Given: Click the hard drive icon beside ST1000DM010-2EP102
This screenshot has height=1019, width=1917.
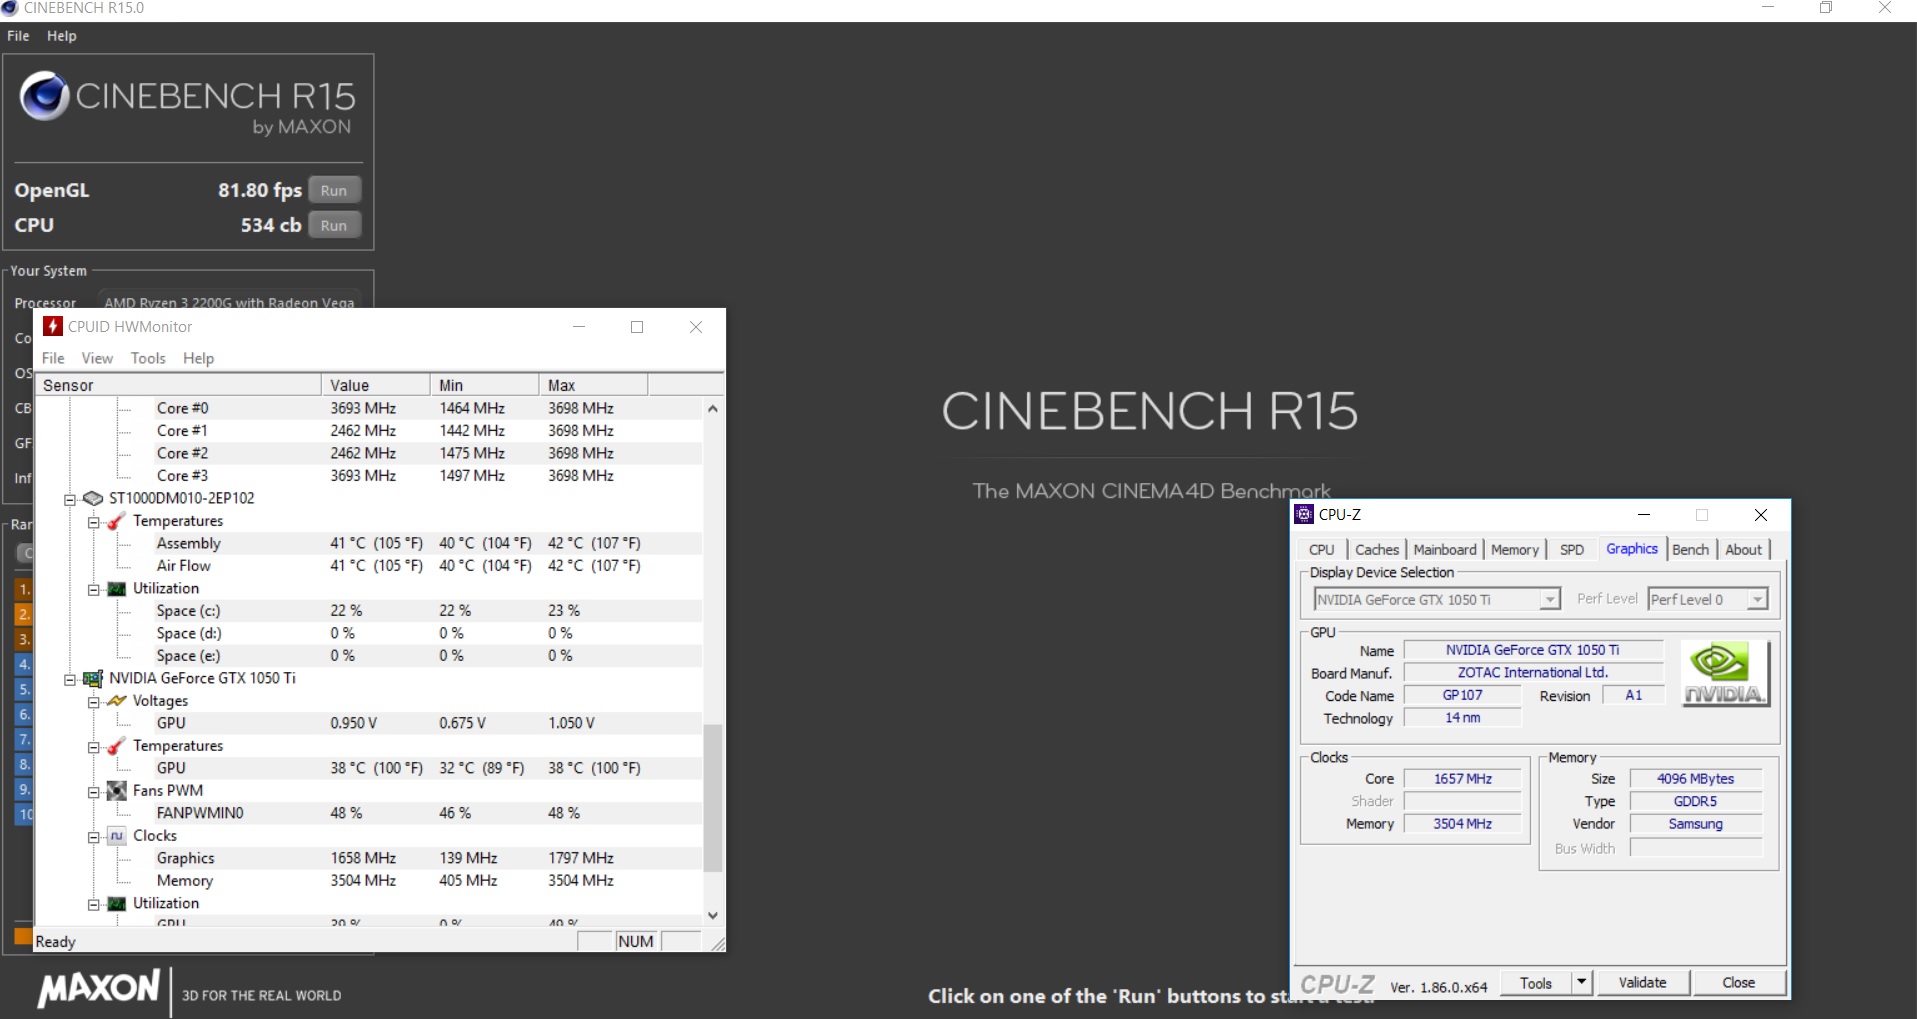Looking at the screenshot, I should pyautogui.click(x=93, y=498).
